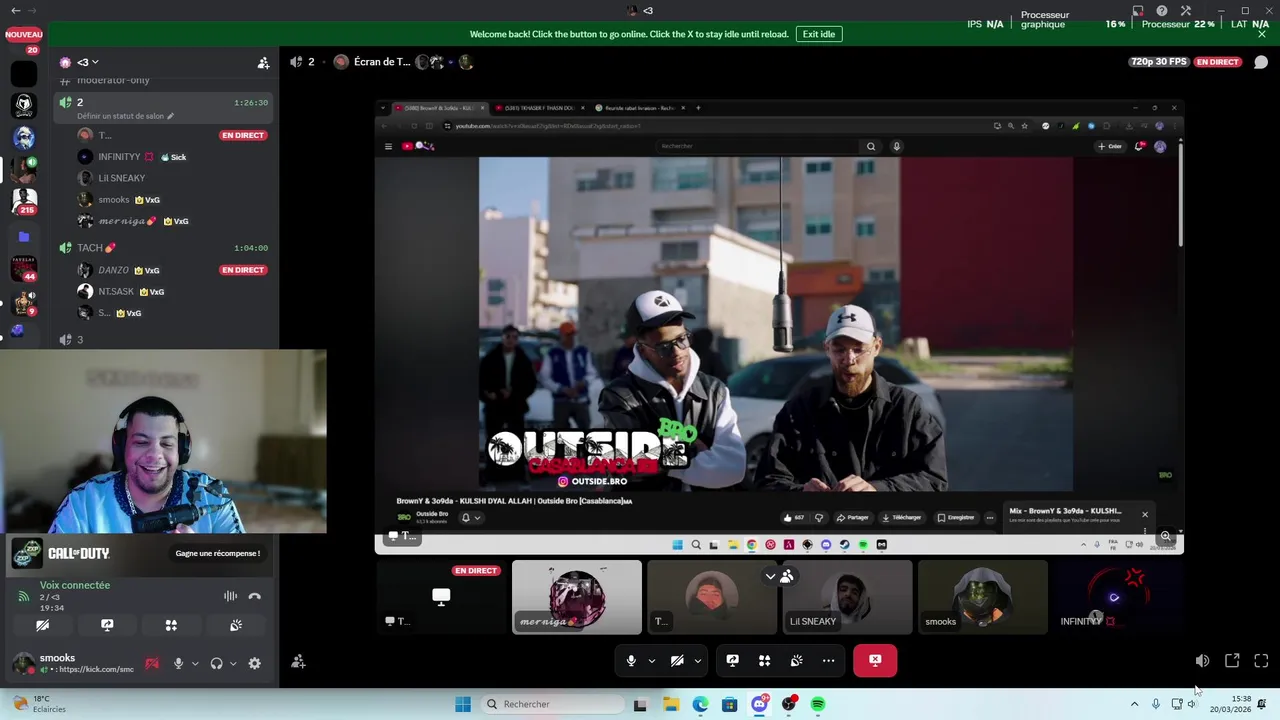Expand headphone output options in user panel
Viewport: 1280px width, 720px height.
point(233,663)
